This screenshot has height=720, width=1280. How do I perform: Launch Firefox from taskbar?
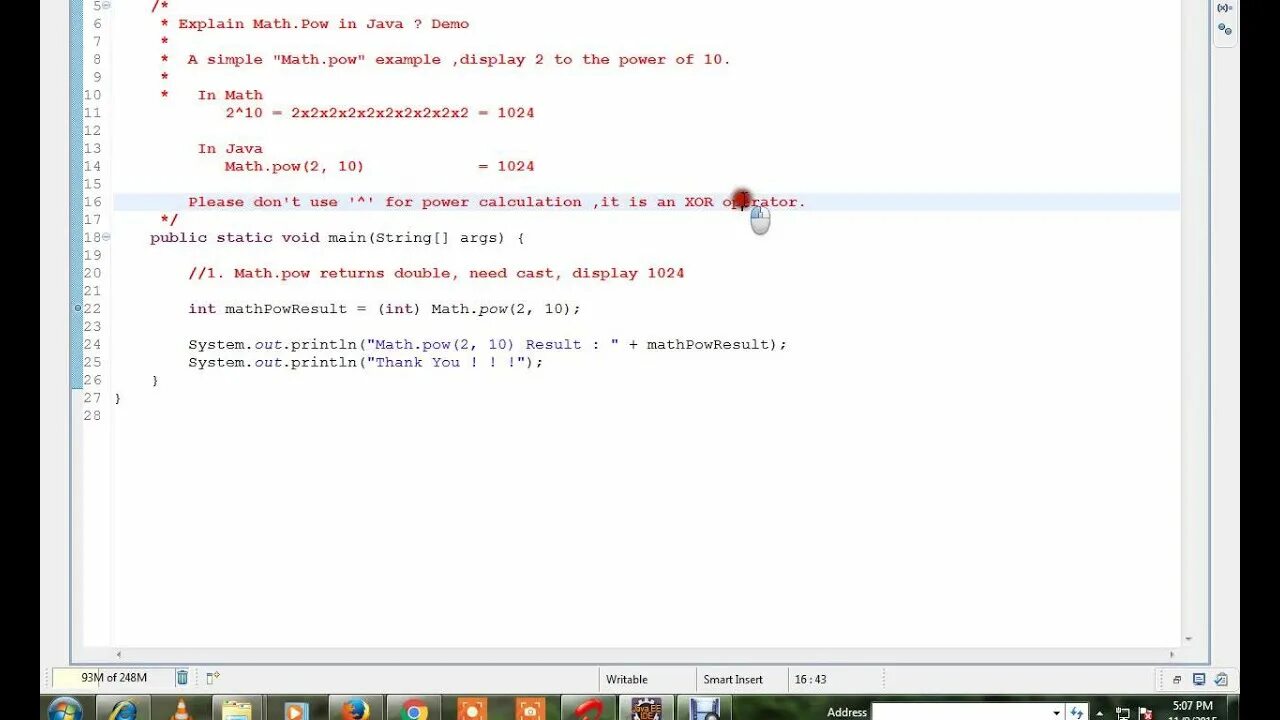(x=355, y=709)
